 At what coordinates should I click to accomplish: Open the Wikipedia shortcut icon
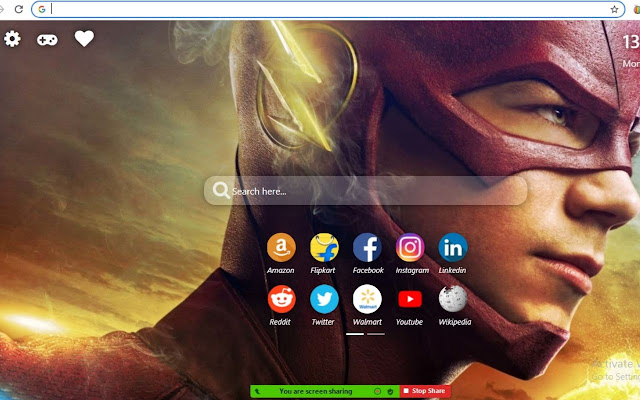[x=453, y=299]
